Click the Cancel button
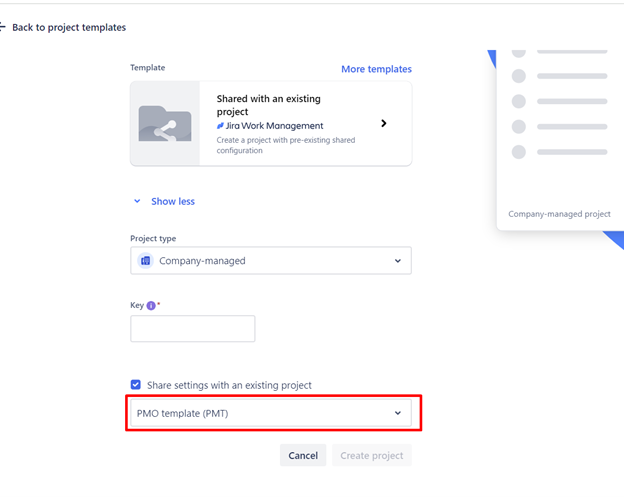The image size is (624, 497). (x=303, y=455)
